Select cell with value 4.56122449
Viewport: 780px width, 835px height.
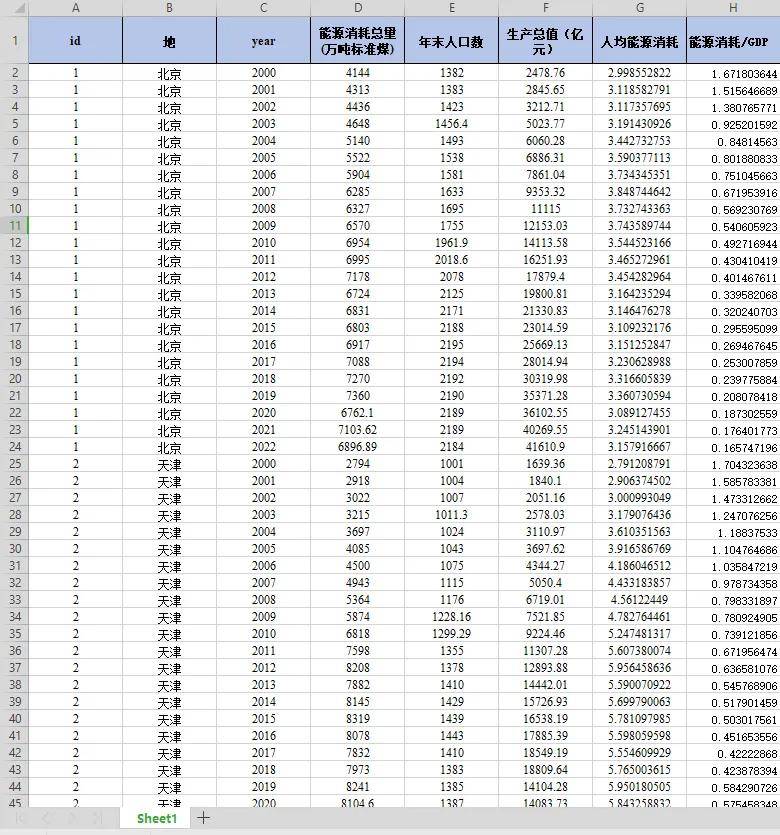(639, 600)
